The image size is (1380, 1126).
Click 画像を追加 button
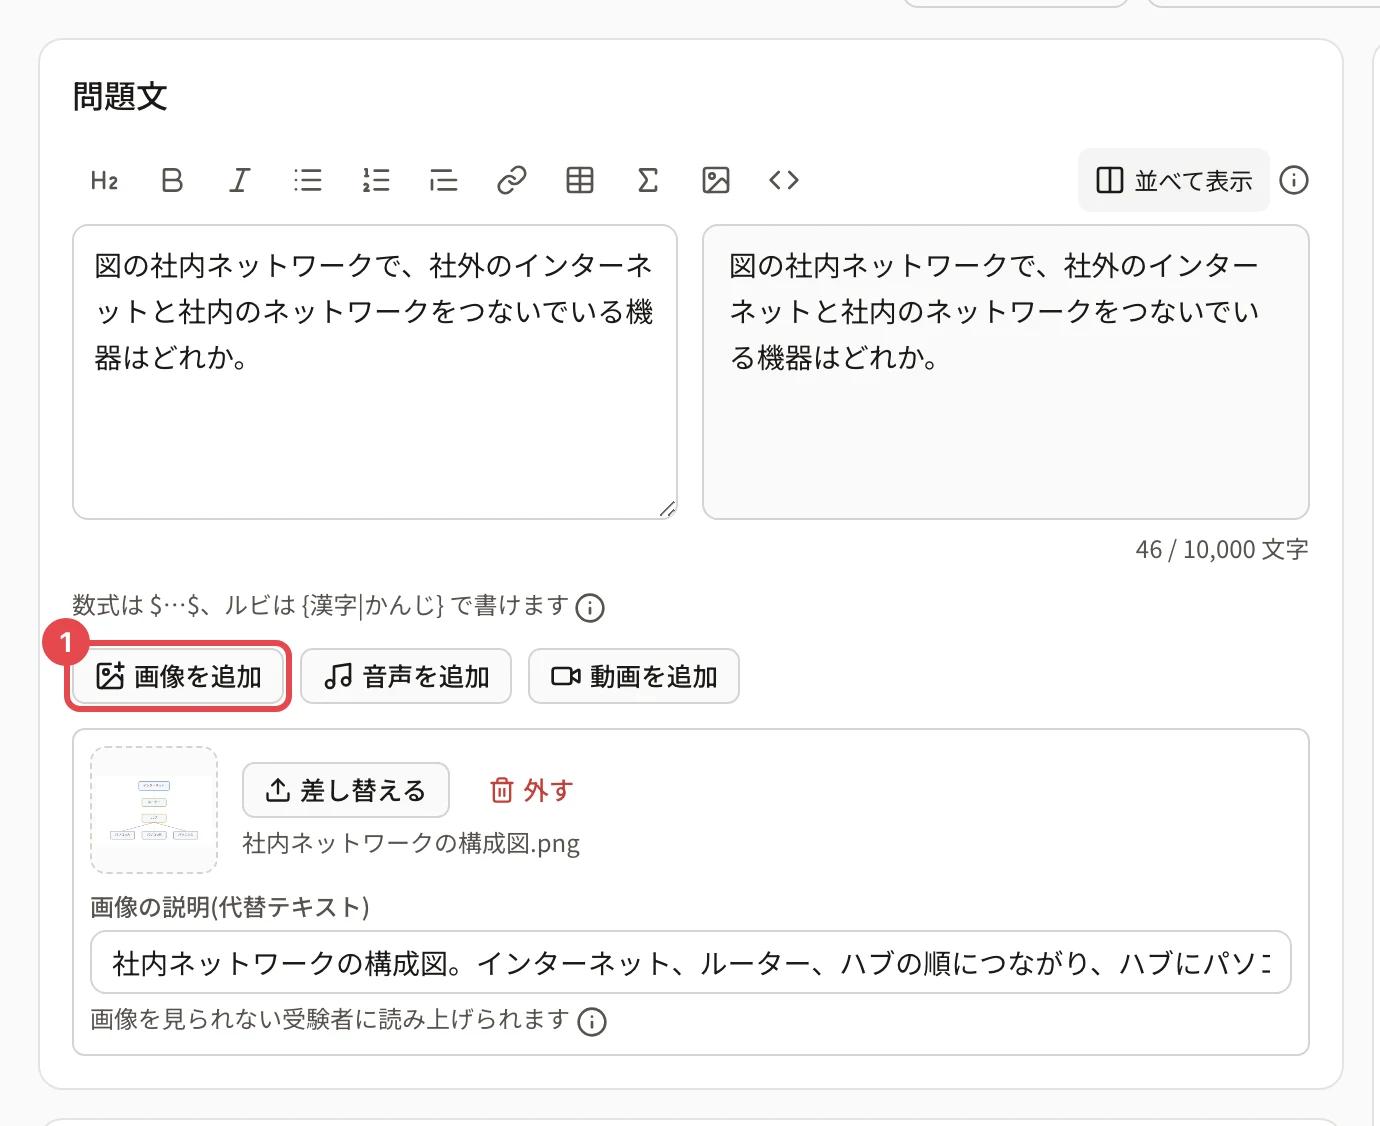point(178,676)
